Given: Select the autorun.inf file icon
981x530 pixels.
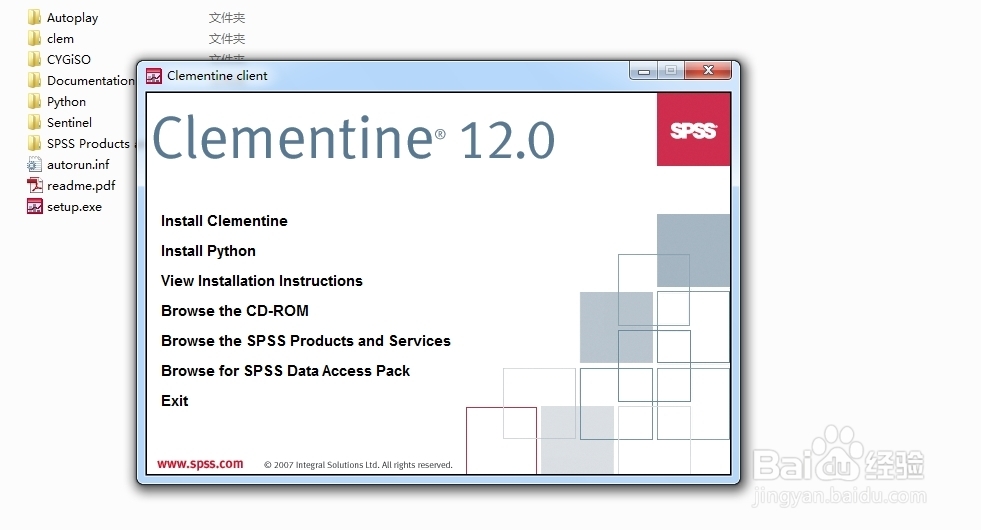Looking at the screenshot, I should (34, 165).
